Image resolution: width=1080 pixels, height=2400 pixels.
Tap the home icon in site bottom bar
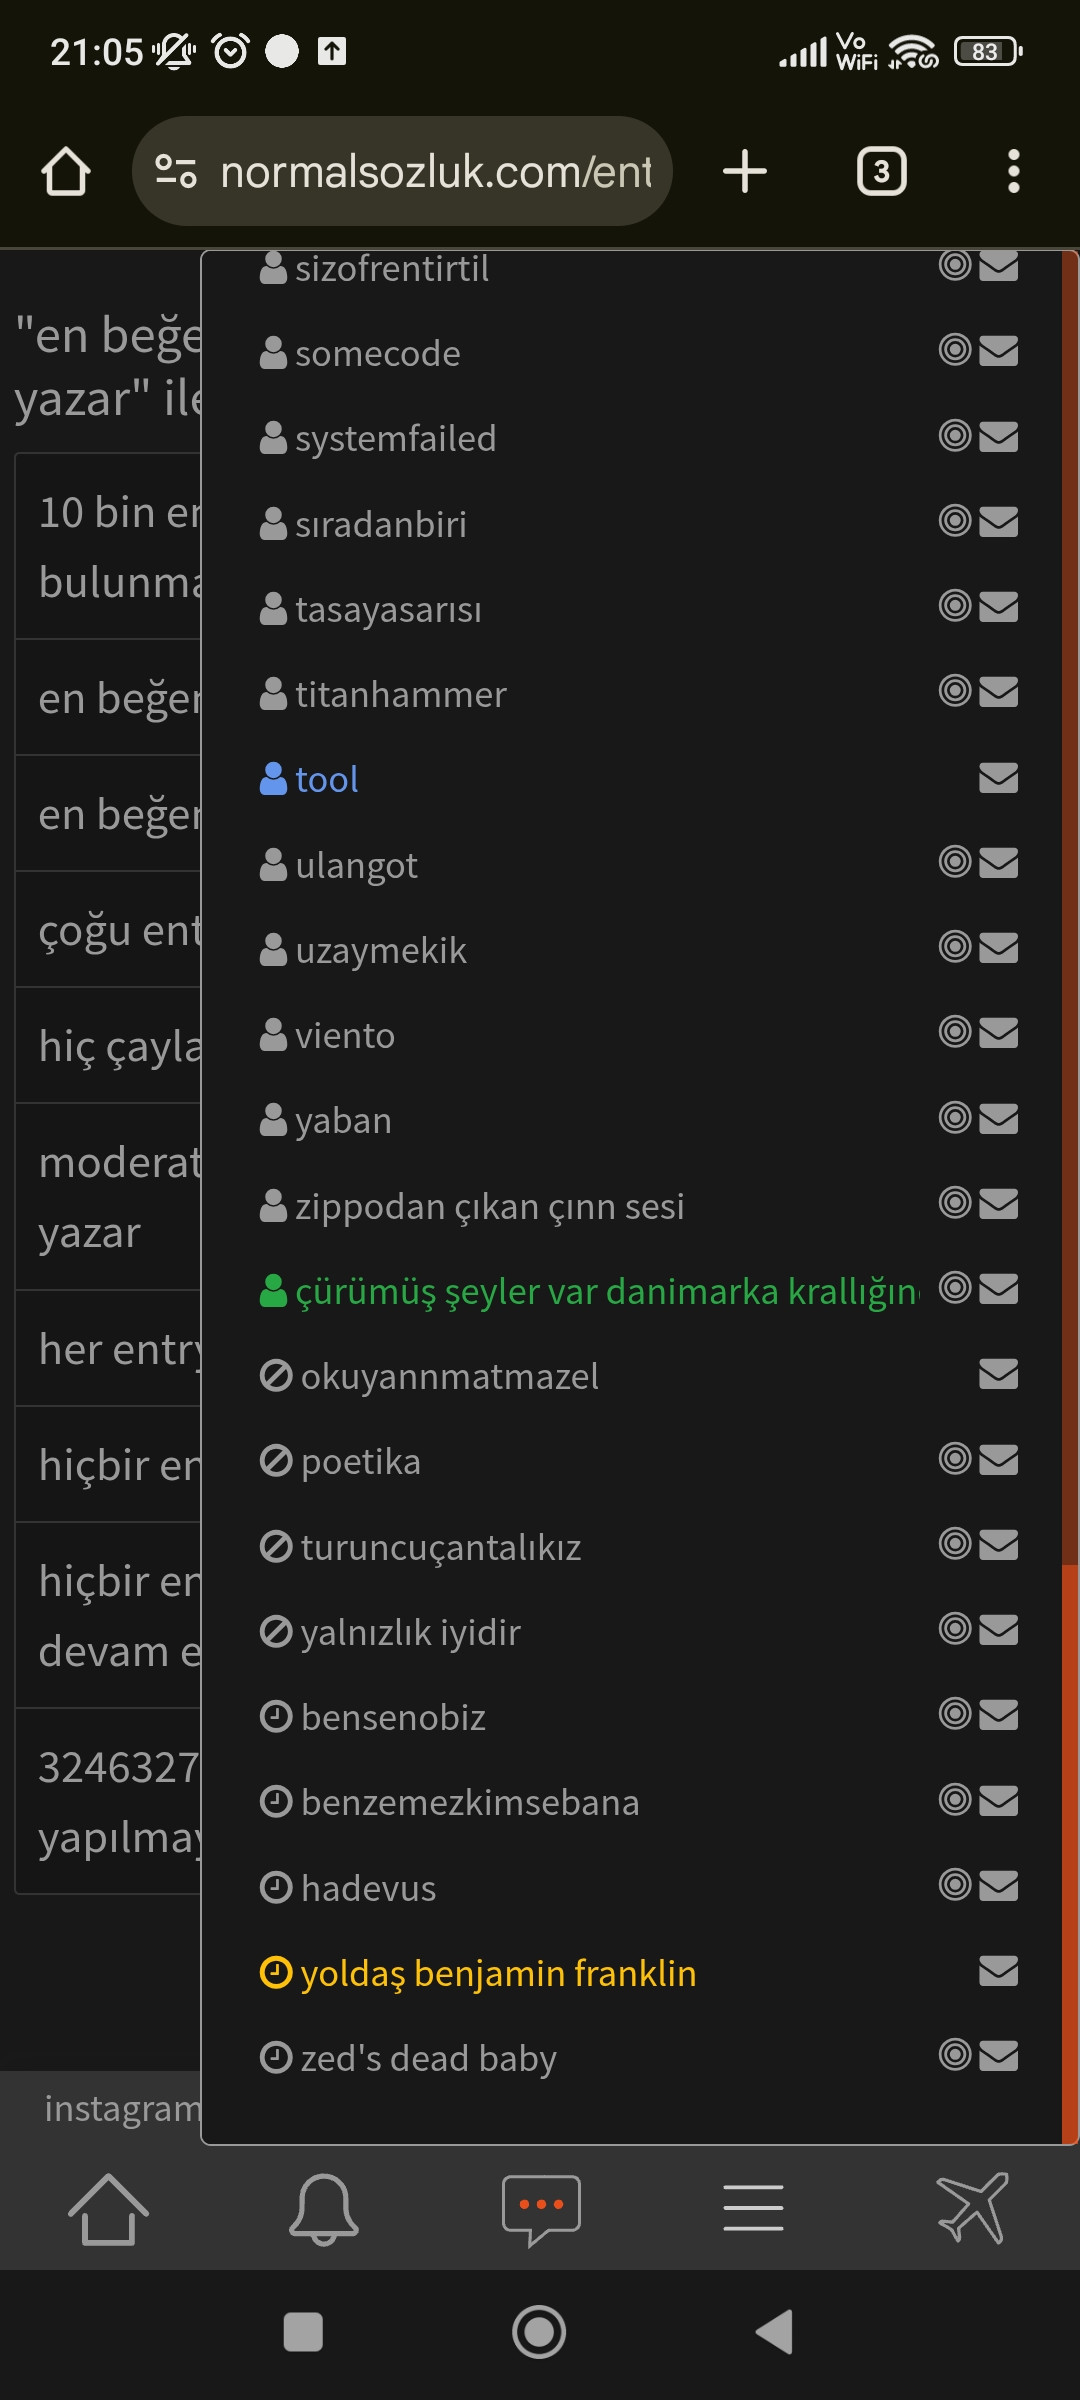point(108,2208)
